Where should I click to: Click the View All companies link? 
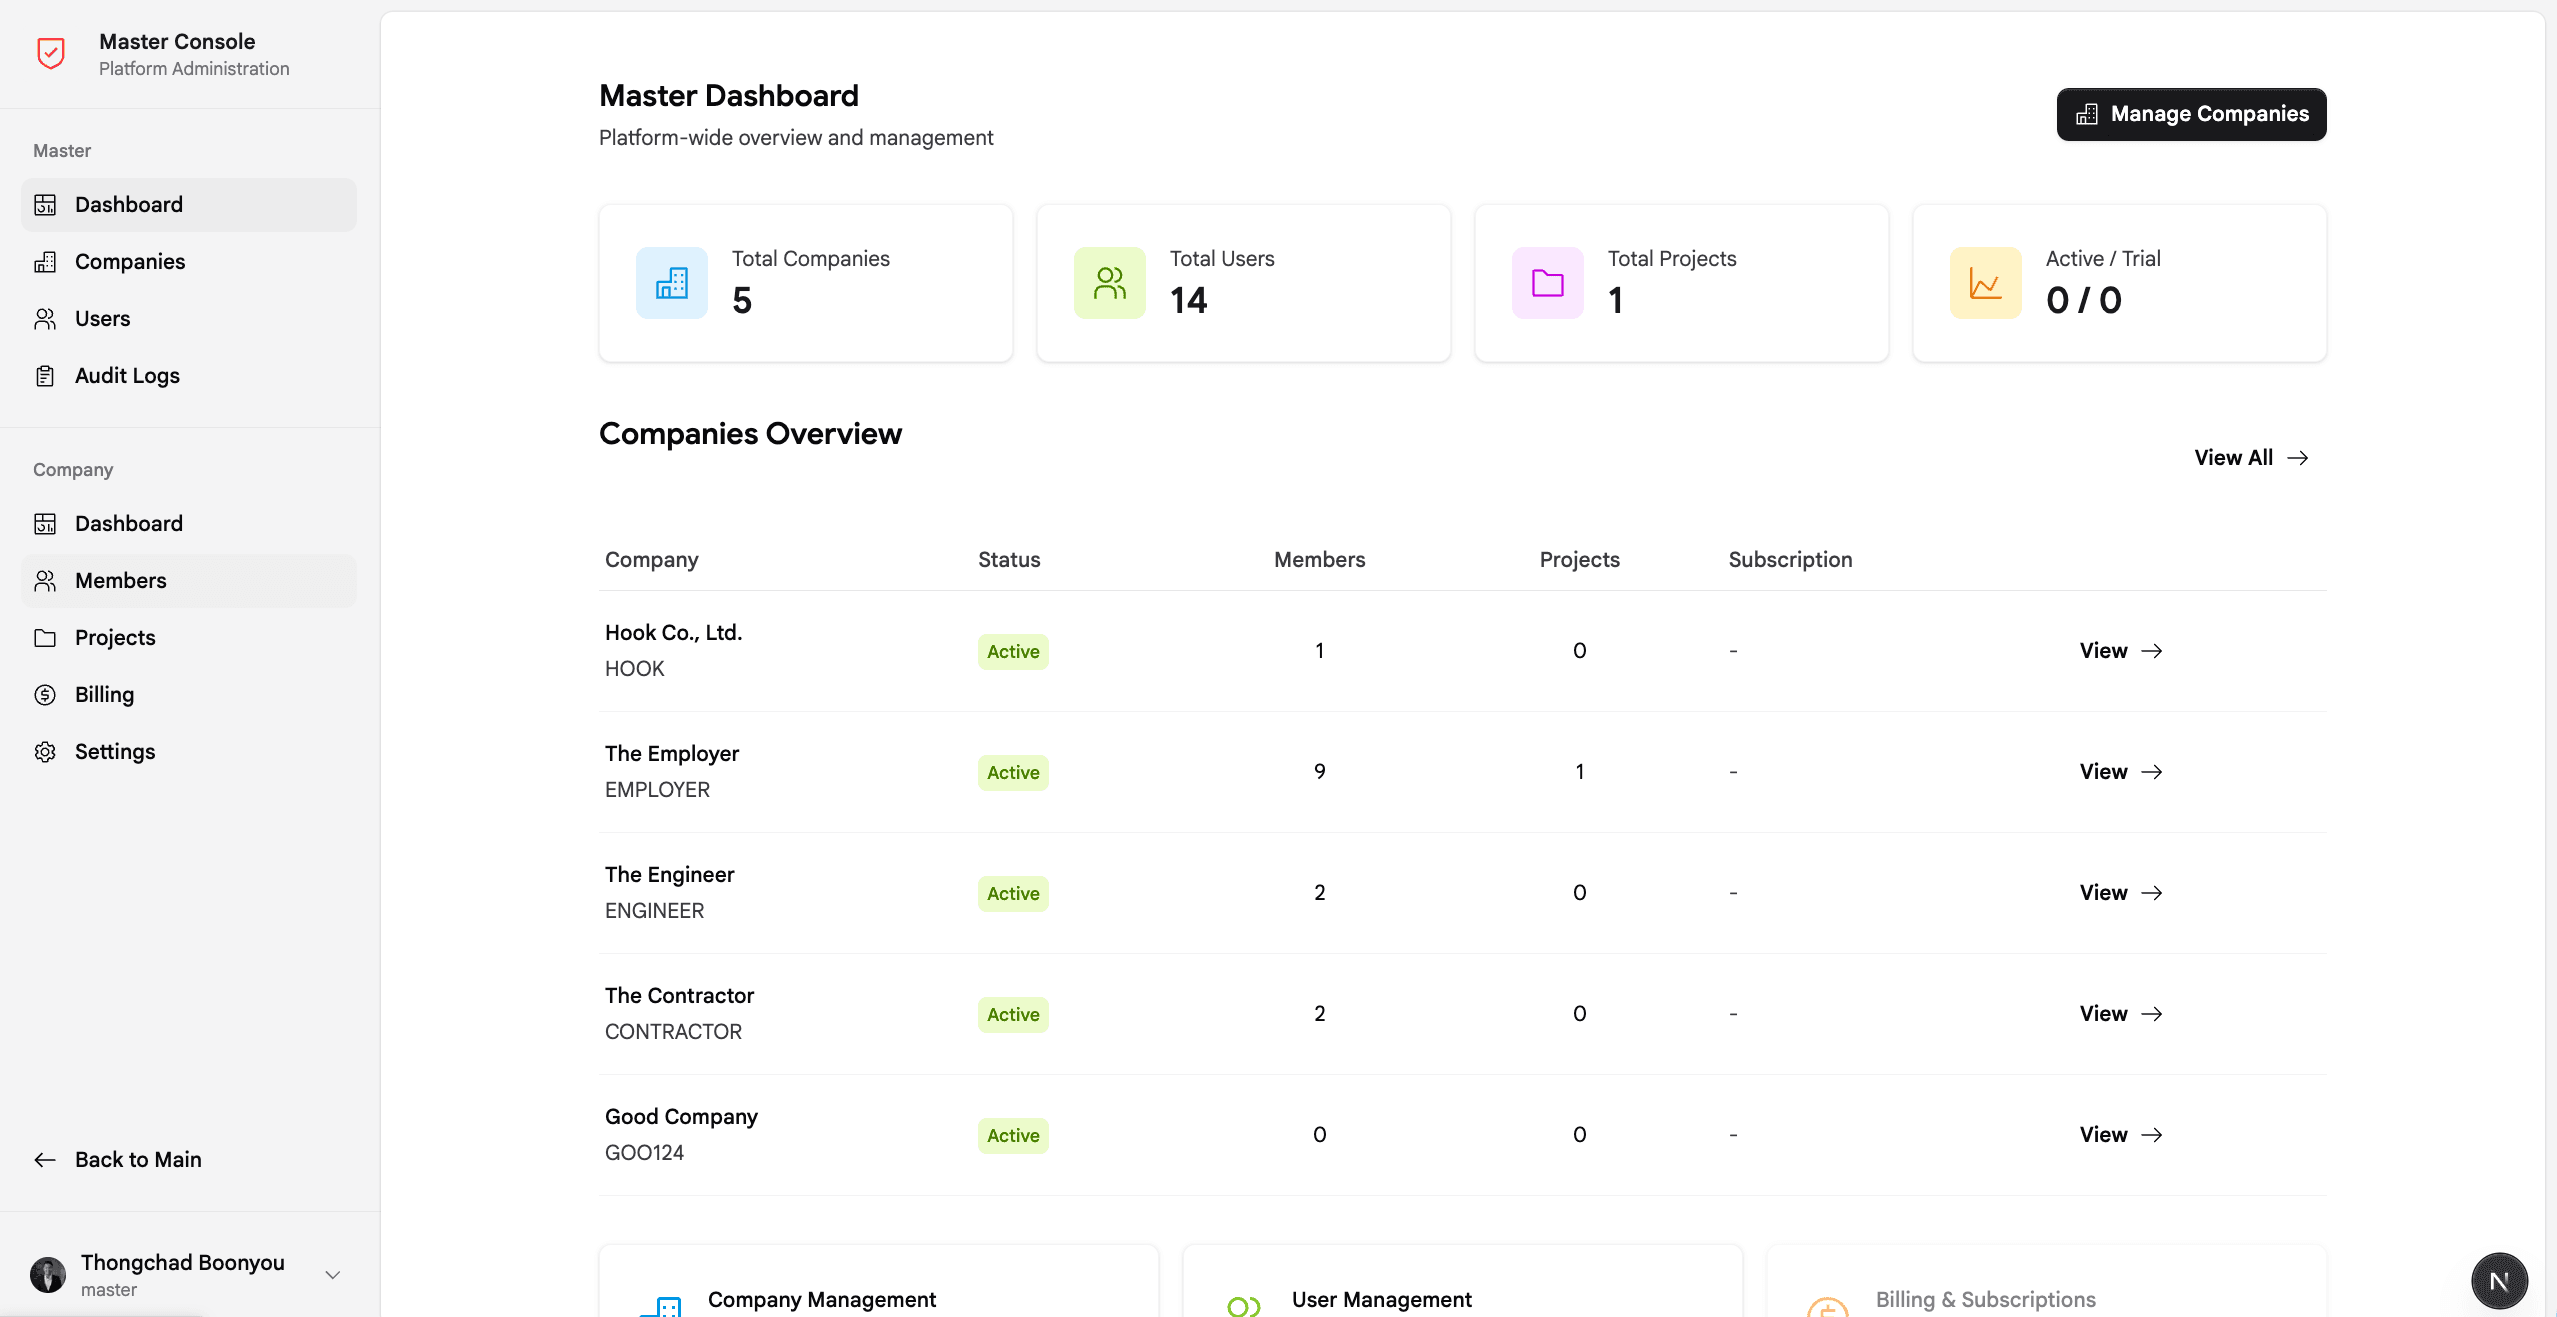coord(2250,458)
